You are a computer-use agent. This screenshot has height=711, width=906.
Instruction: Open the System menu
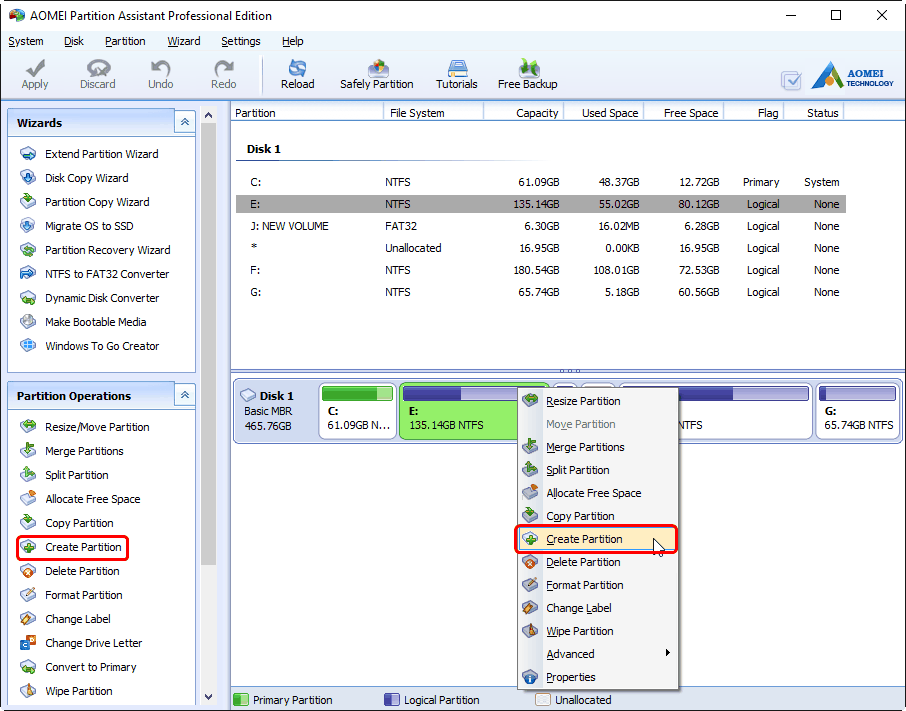[26, 41]
